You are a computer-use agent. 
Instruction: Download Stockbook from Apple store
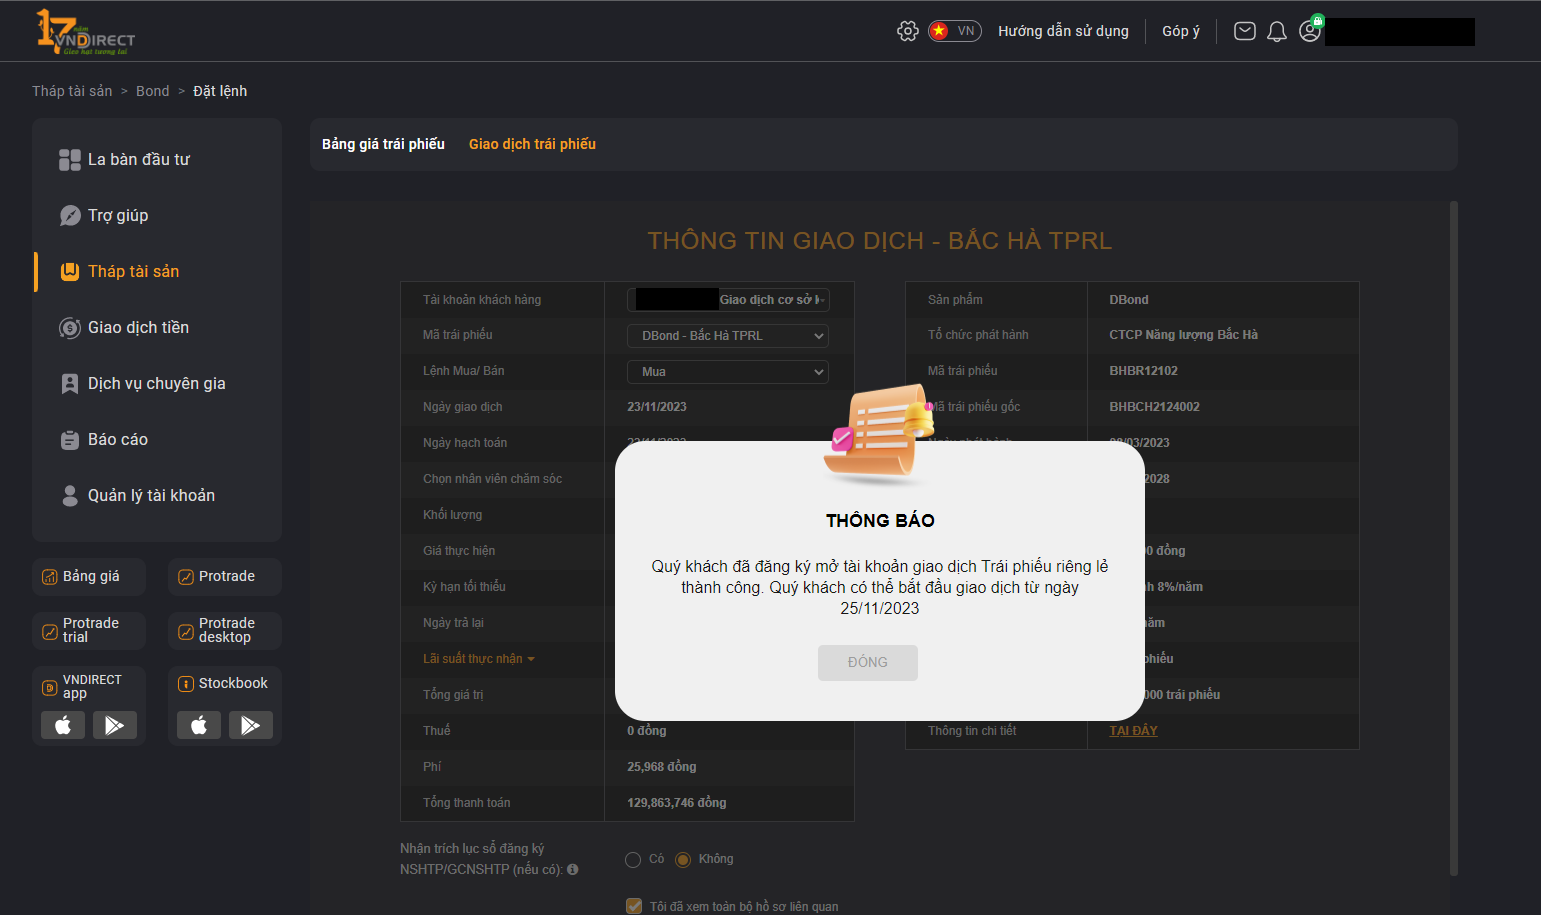point(199,725)
